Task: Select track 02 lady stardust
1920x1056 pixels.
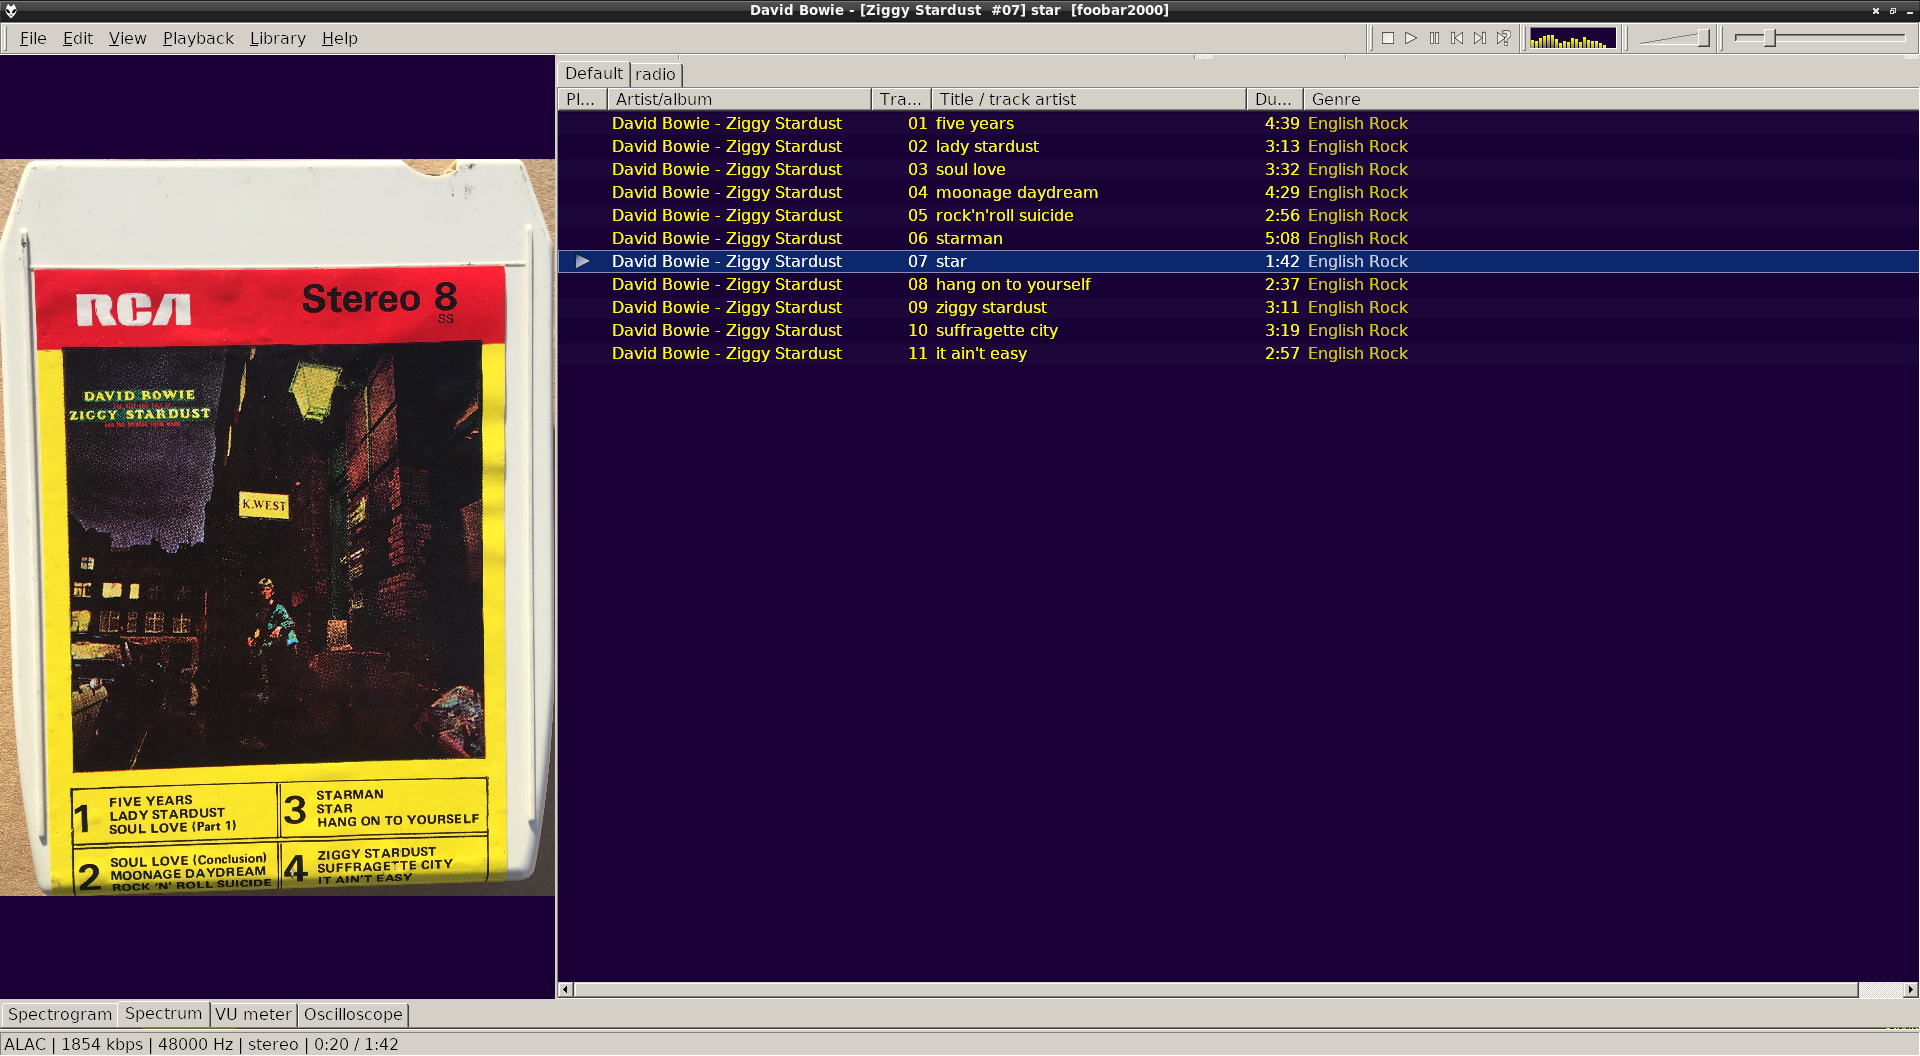Action: pos(1238,146)
